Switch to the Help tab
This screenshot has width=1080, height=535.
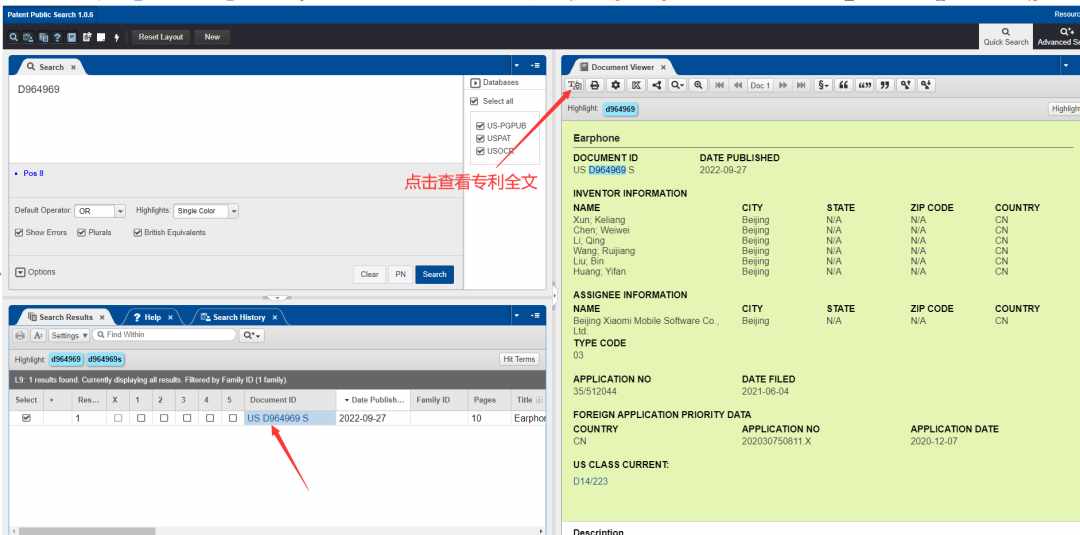coord(152,317)
